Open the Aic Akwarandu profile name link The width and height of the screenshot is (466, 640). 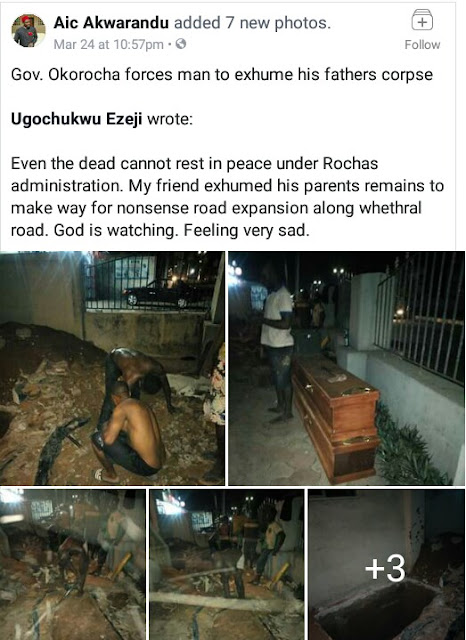[x=111, y=23]
